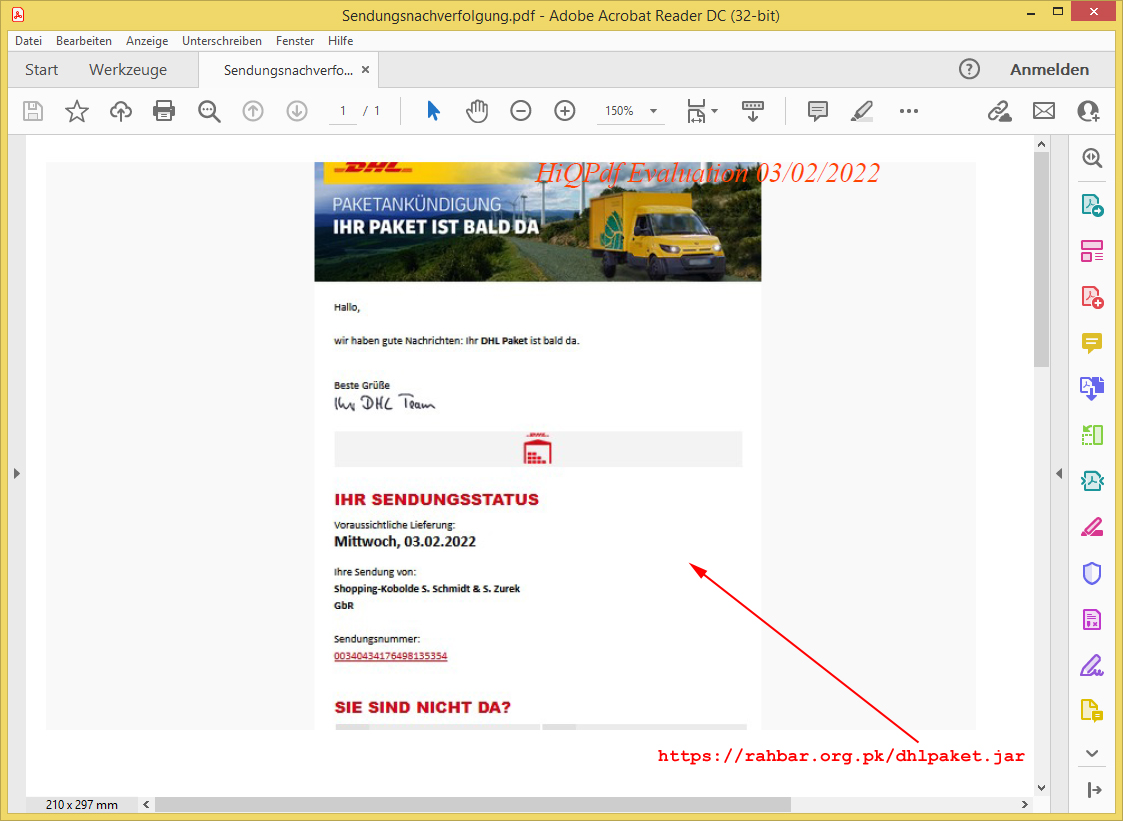The width and height of the screenshot is (1123, 821).
Task: Follow the Sendungsnummer tracking link in the document
Action: [391, 656]
